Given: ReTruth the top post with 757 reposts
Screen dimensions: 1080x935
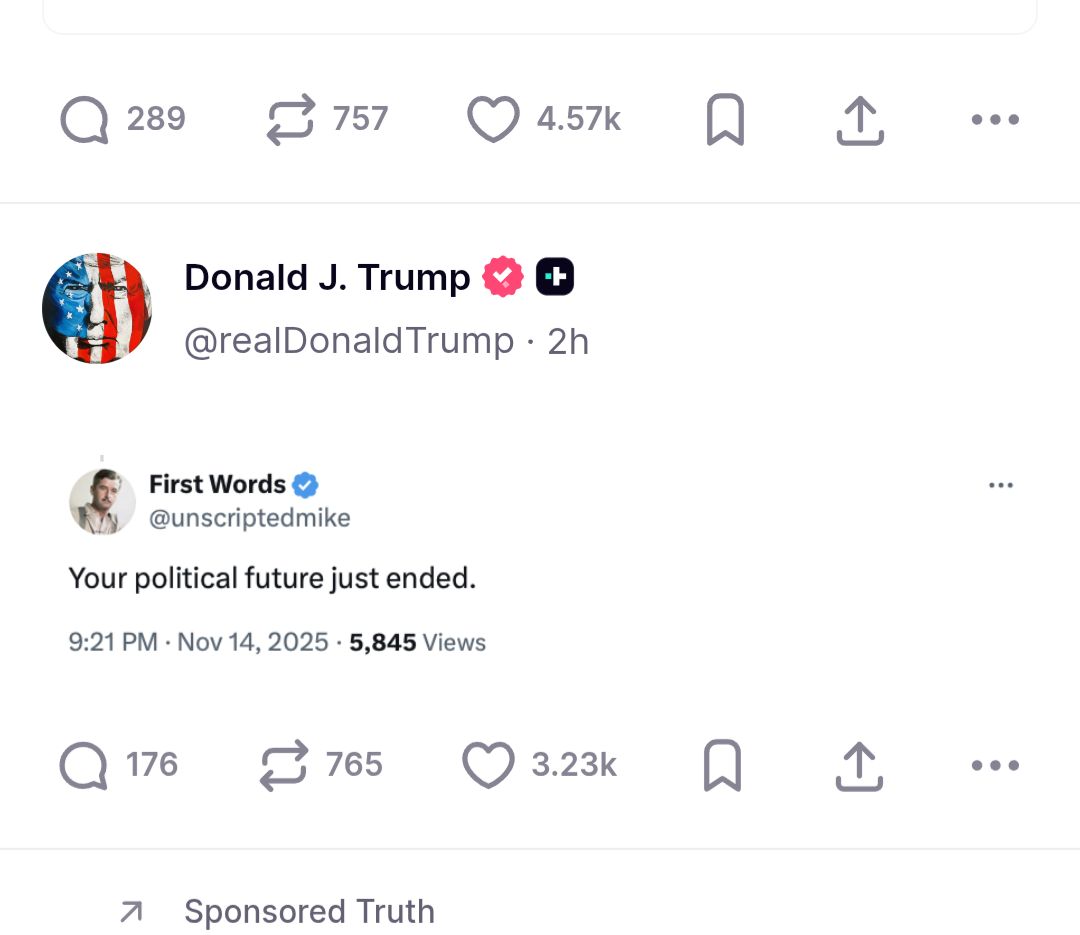Looking at the screenshot, I should point(291,120).
